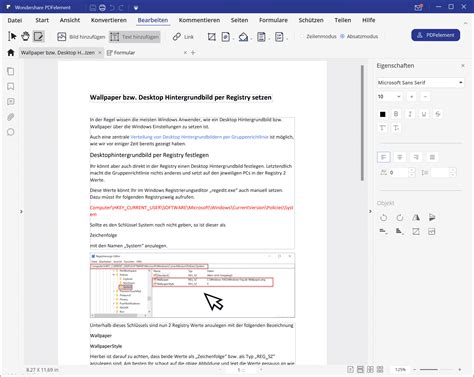Select Zeilenmodus radio button
The width and height of the screenshot is (474, 377).
coord(302,36)
